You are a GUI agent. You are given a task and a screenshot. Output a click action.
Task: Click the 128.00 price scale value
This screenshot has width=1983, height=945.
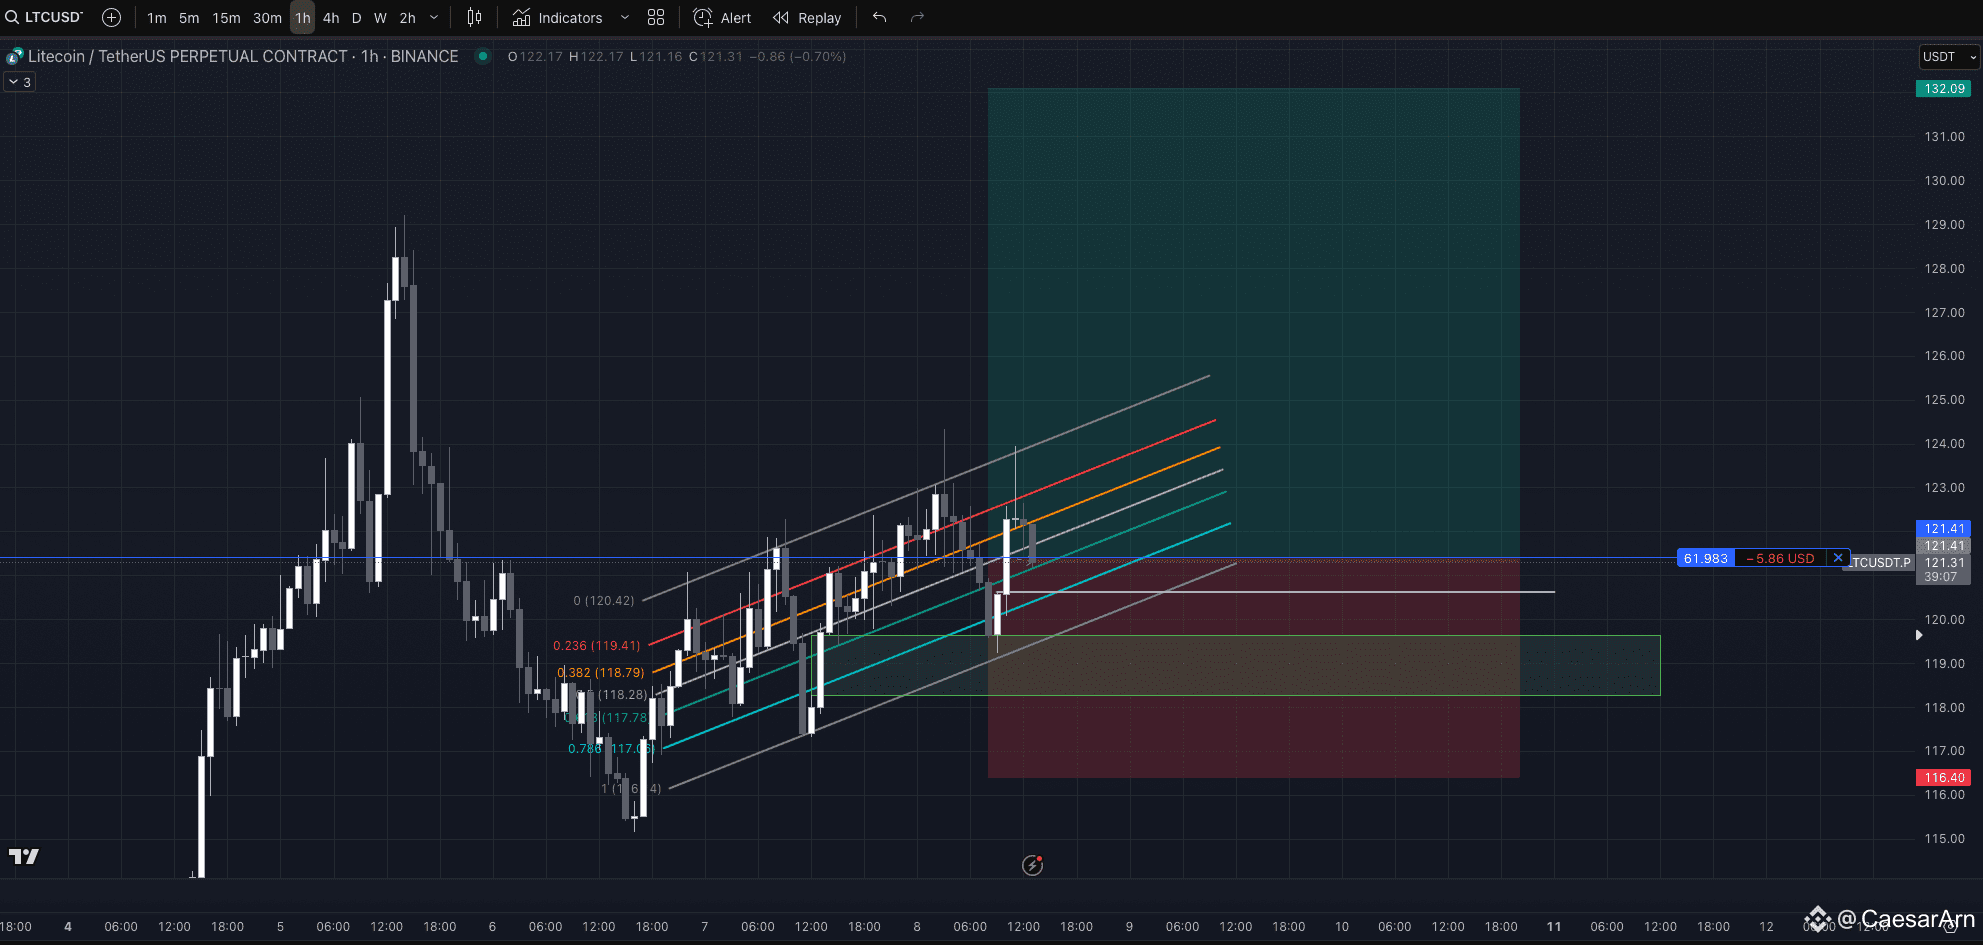[x=1944, y=269]
